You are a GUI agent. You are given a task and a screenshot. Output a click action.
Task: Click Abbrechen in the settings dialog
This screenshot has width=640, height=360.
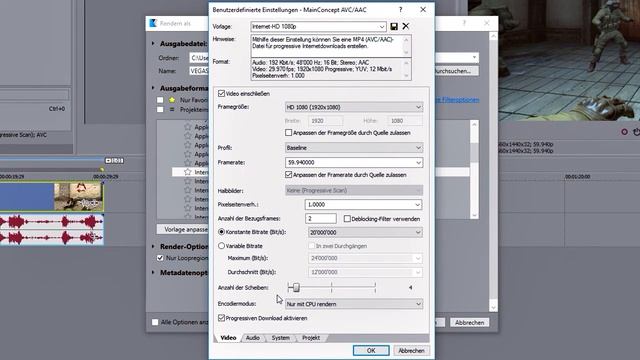point(411,351)
